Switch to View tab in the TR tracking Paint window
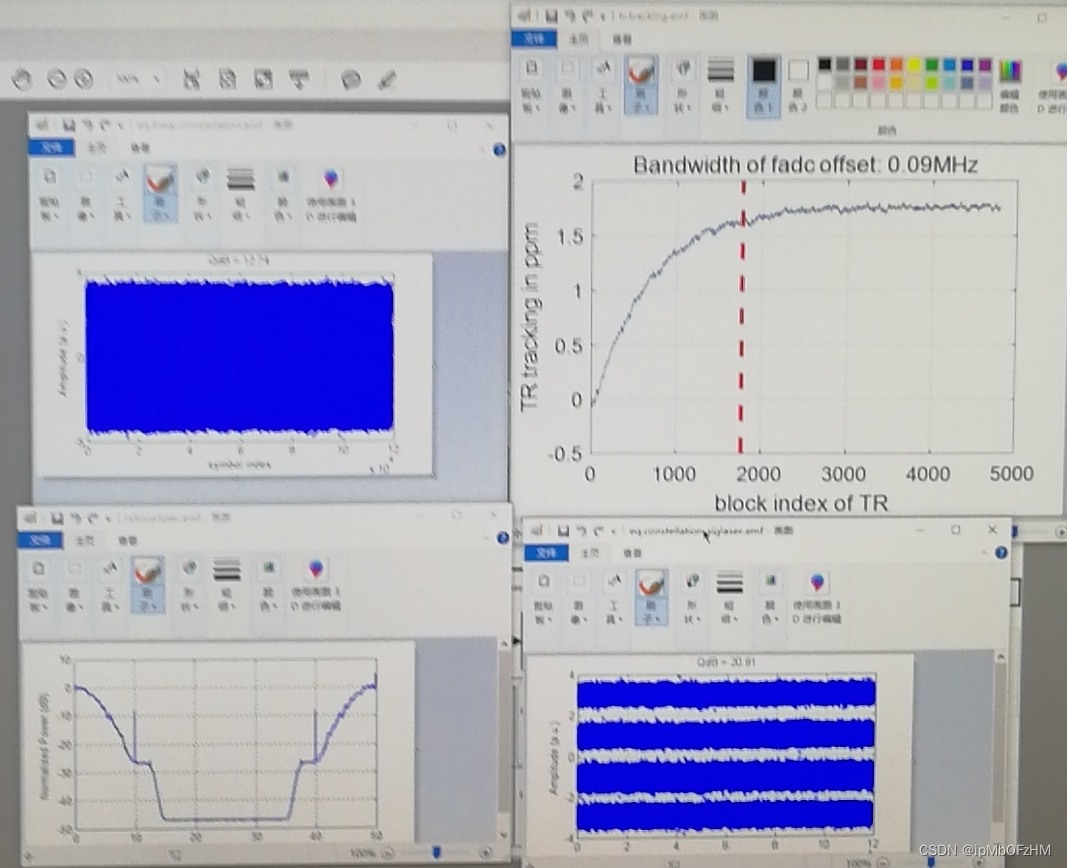1067x868 pixels. (x=622, y=39)
